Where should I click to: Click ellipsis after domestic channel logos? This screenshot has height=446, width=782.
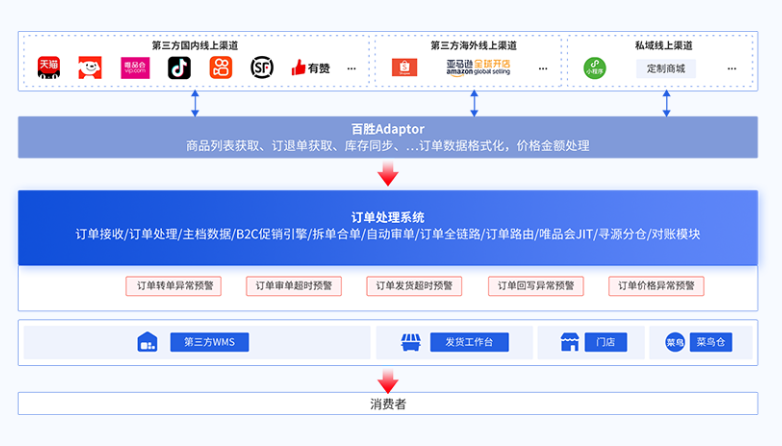click(x=352, y=69)
